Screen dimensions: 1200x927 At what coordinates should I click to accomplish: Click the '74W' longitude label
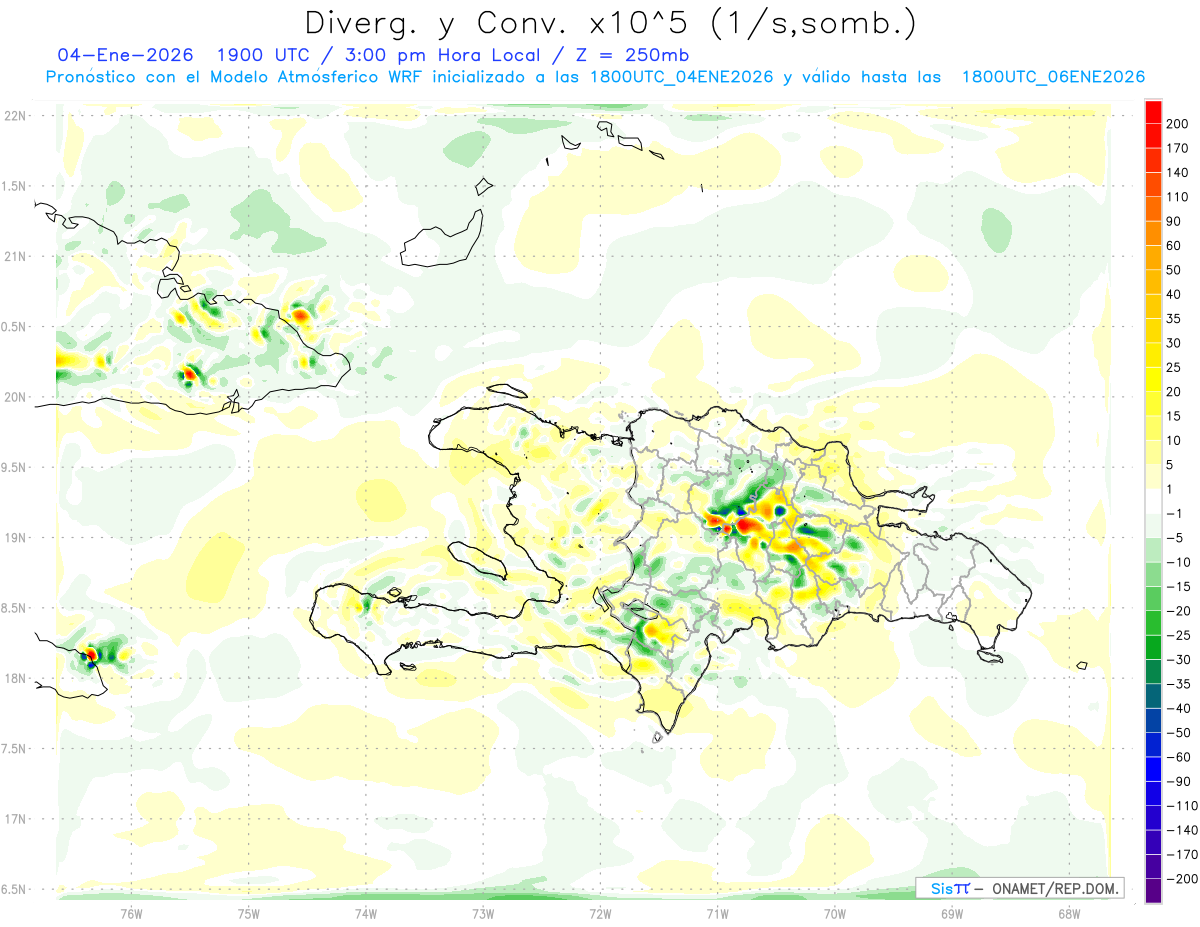click(x=366, y=913)
